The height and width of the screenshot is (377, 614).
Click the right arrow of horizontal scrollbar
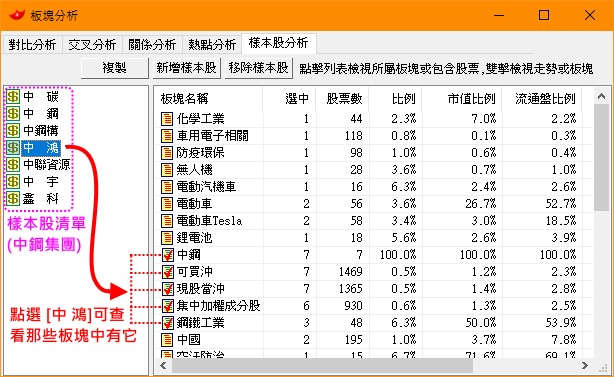(585, 366)
